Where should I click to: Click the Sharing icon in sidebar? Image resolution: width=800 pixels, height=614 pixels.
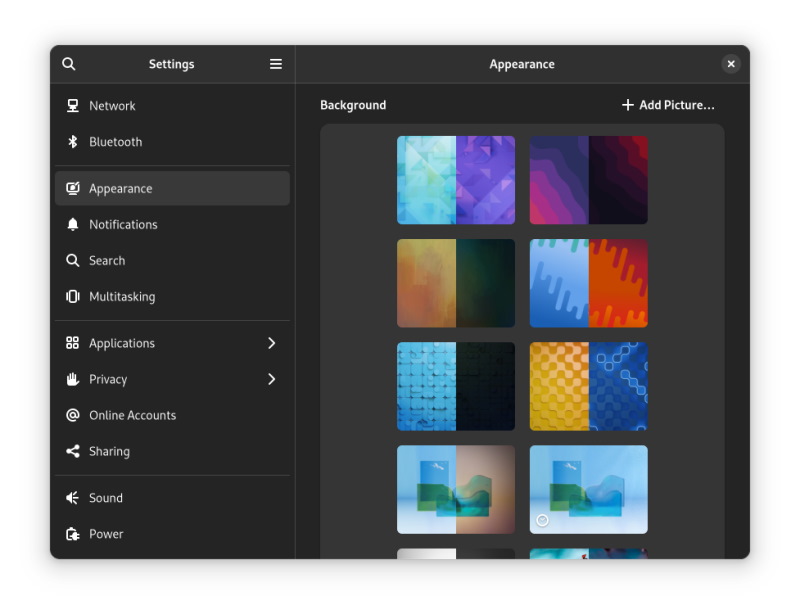pos(73,452)
